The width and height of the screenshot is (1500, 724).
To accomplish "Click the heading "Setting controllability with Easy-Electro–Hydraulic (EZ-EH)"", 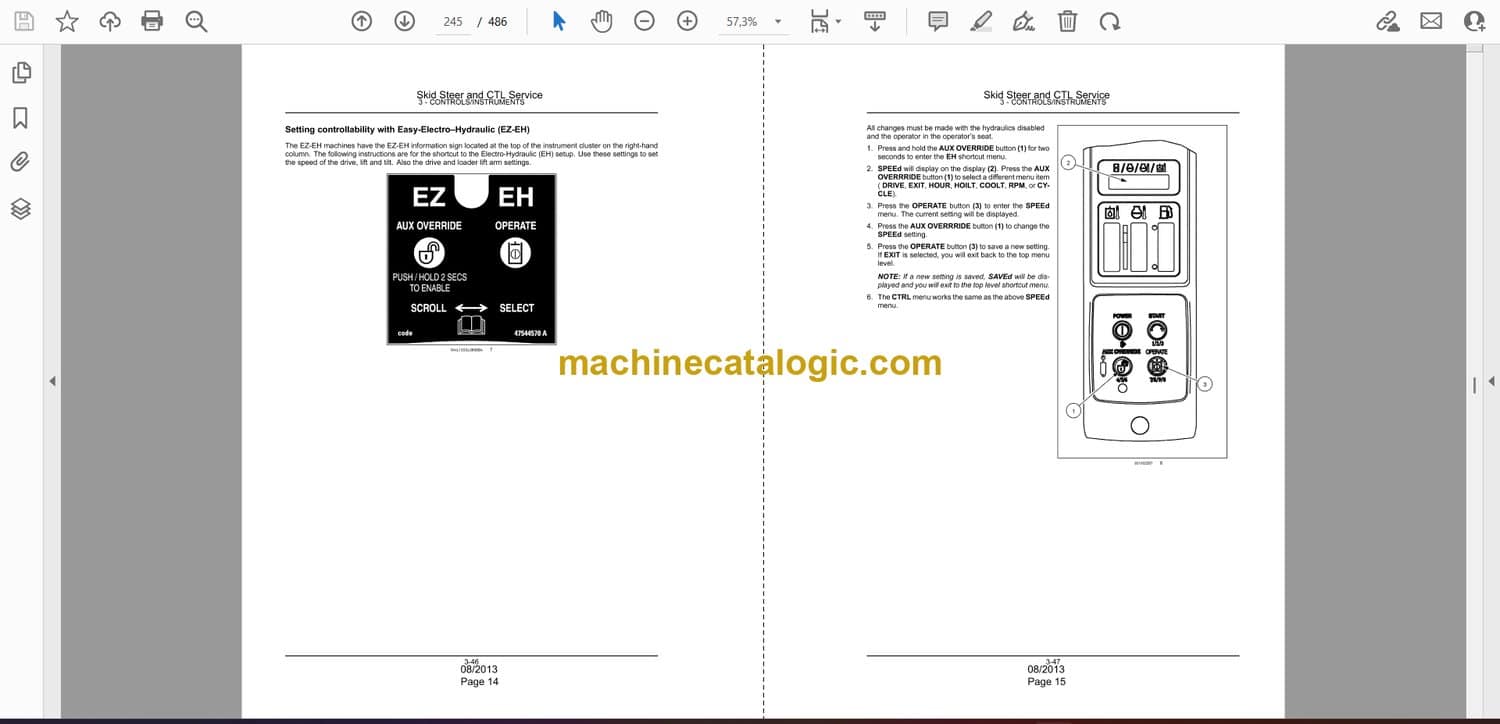I will click(x=407, y=130).
